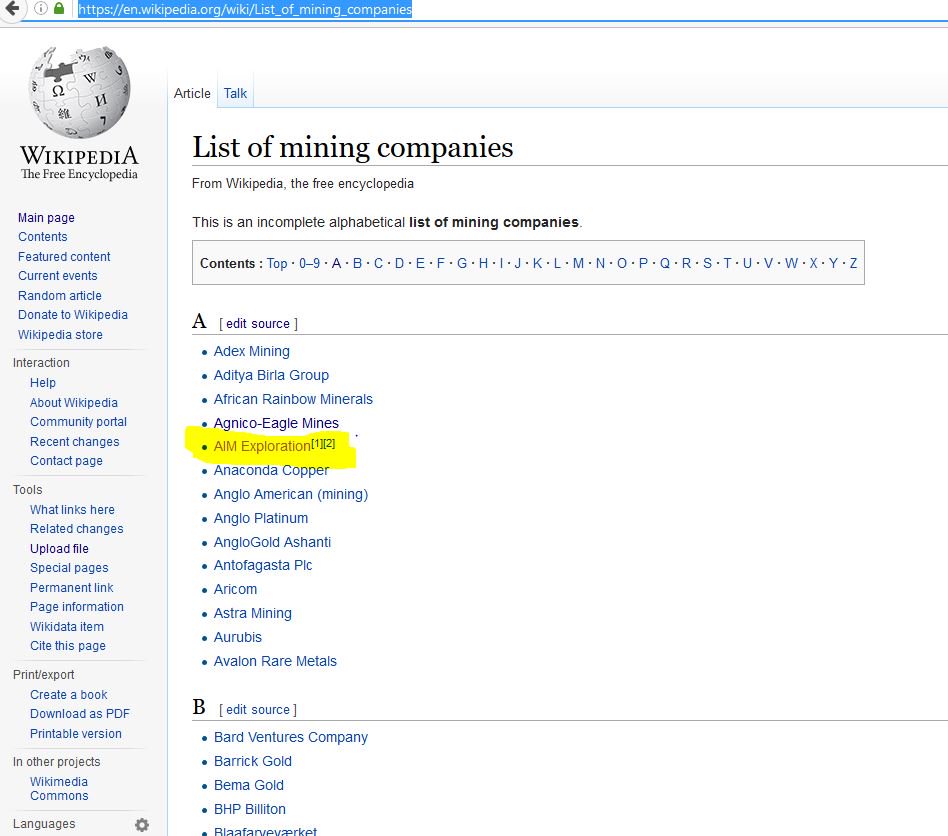The width and height of the screenshot is (948, 836).
Task: Open Aditya Birla Group article
Action: (x=271, y=375)
